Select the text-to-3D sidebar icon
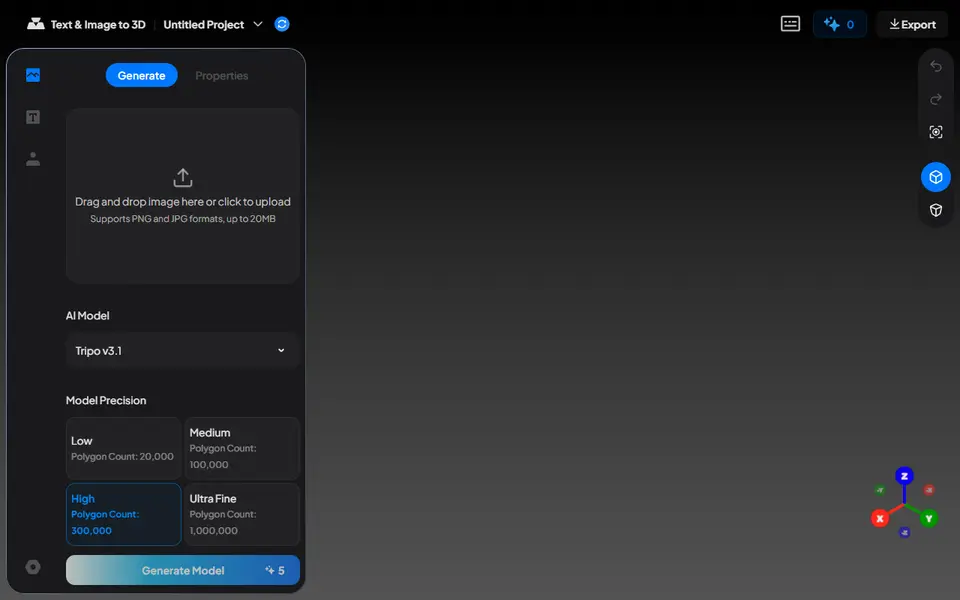Viewport: 960px width, 600px height. [x=33, y=117]
